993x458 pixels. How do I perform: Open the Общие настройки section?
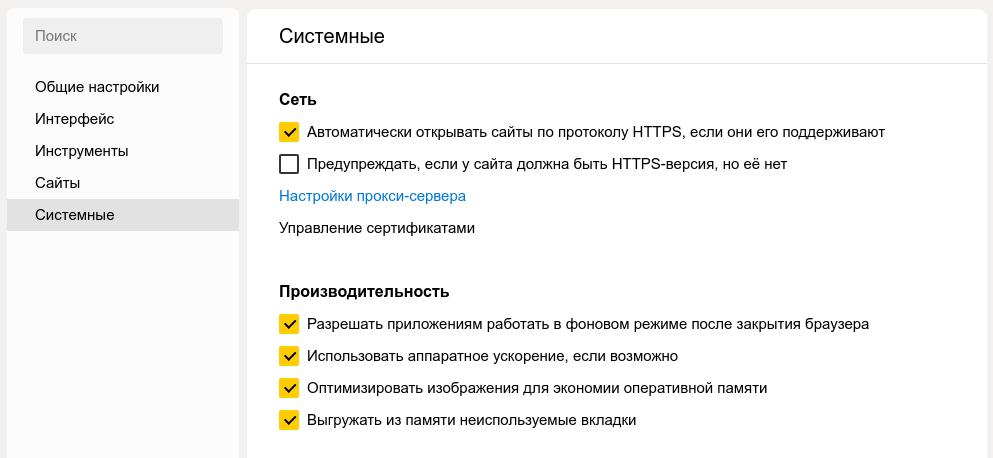coord(97,87)
